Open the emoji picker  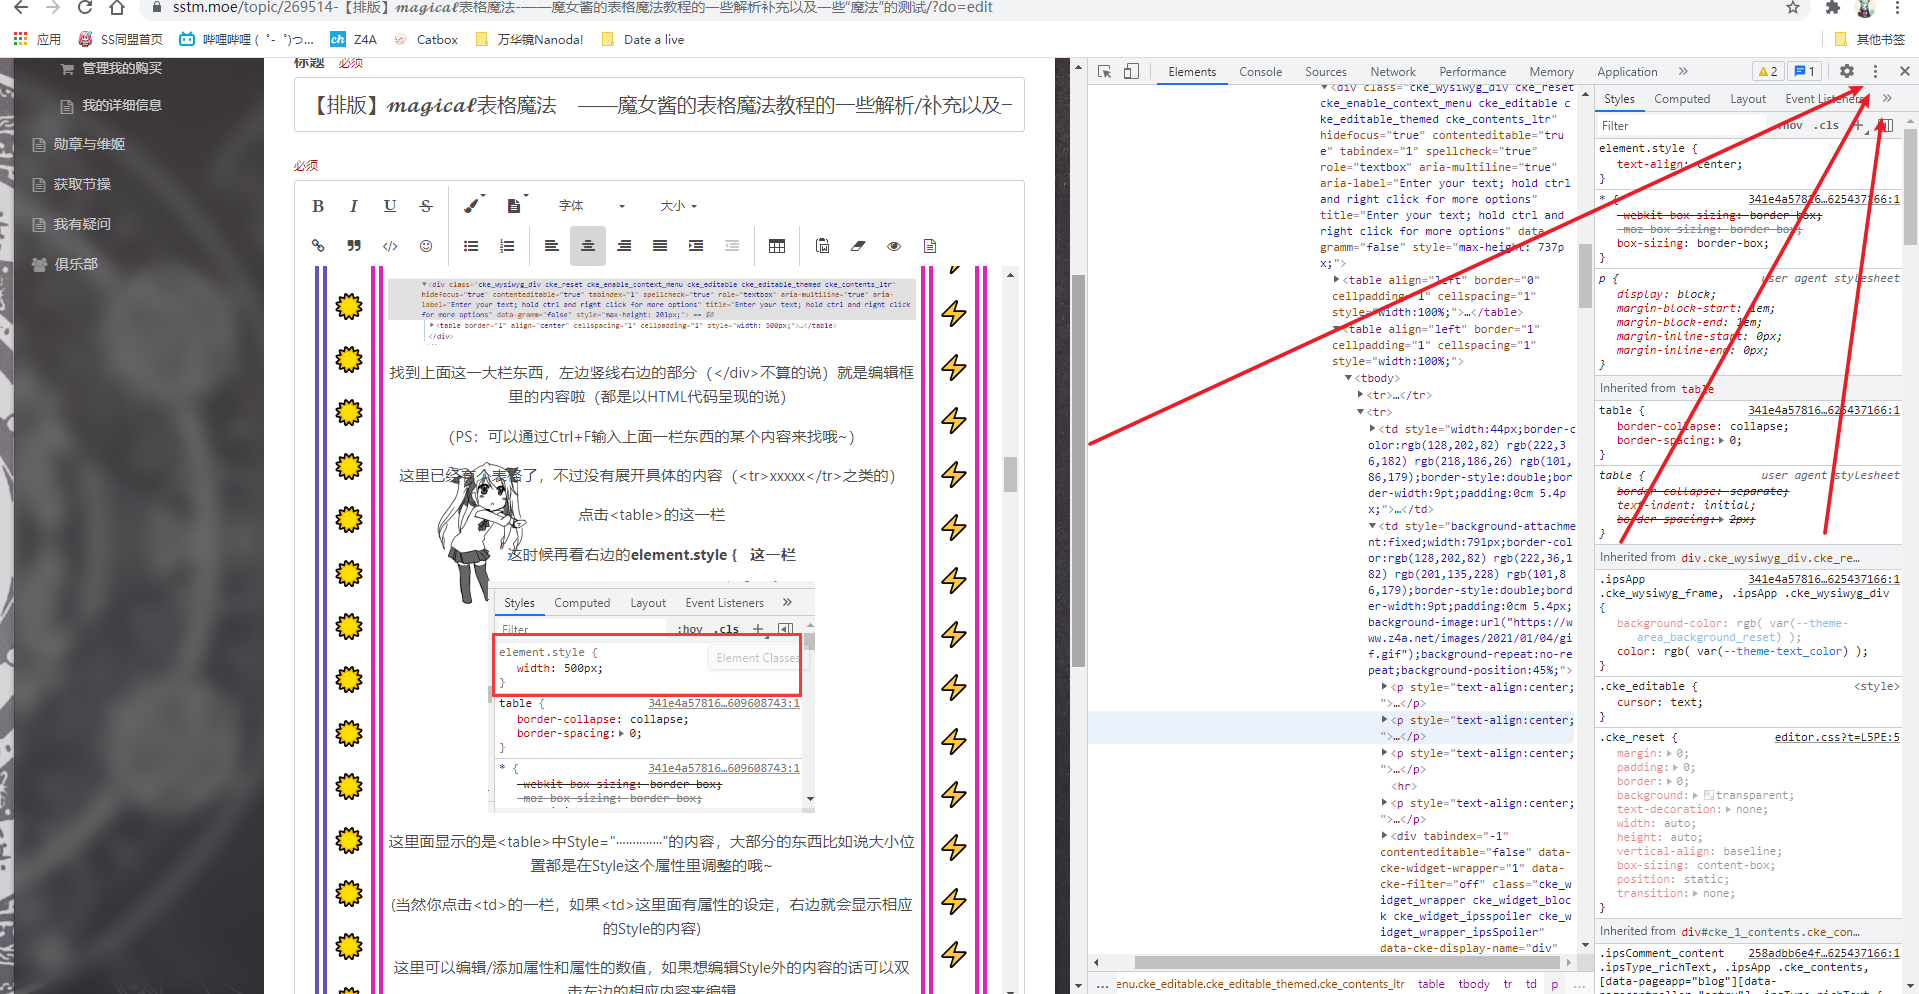[426, 246]
